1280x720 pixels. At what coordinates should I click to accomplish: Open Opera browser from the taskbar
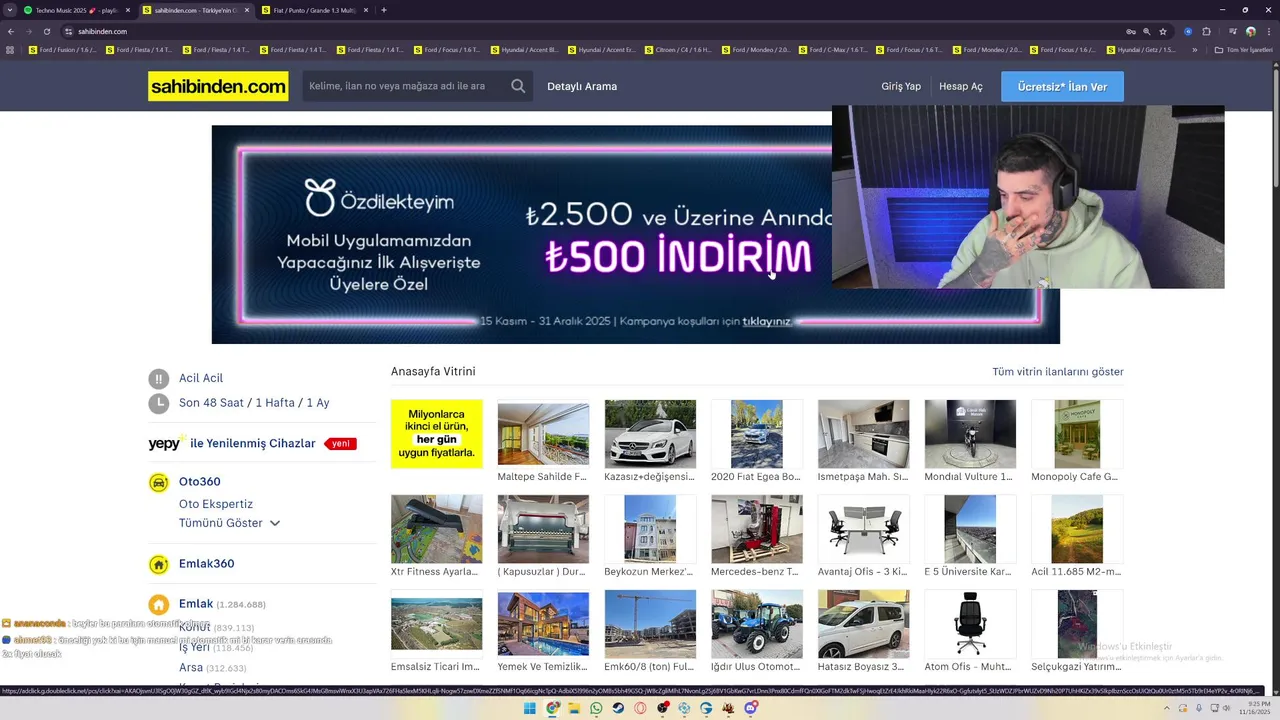pos(640,708)
